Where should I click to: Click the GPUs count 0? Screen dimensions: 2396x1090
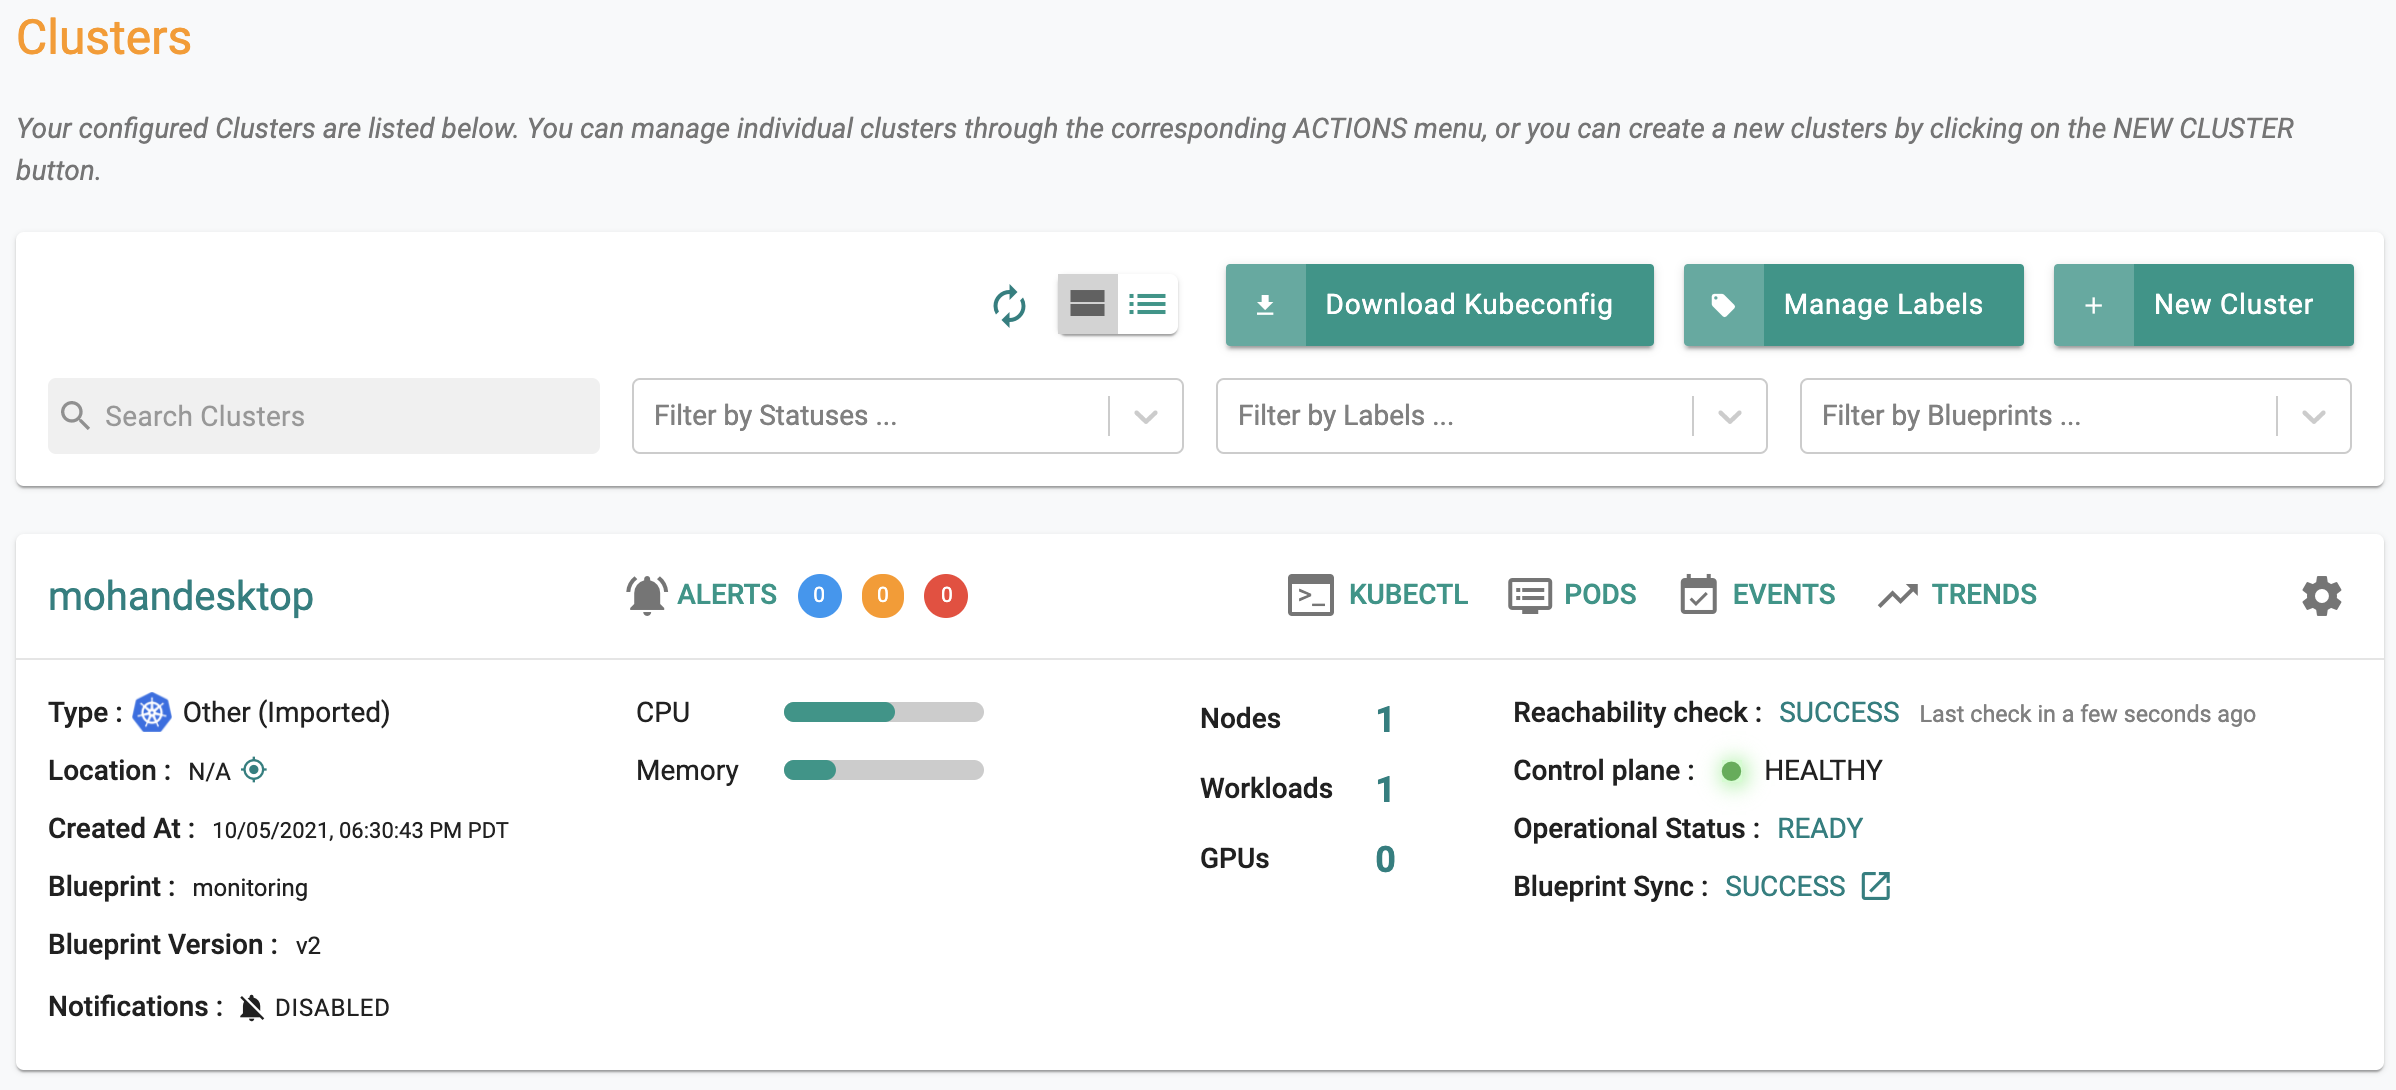(1385, 859)
